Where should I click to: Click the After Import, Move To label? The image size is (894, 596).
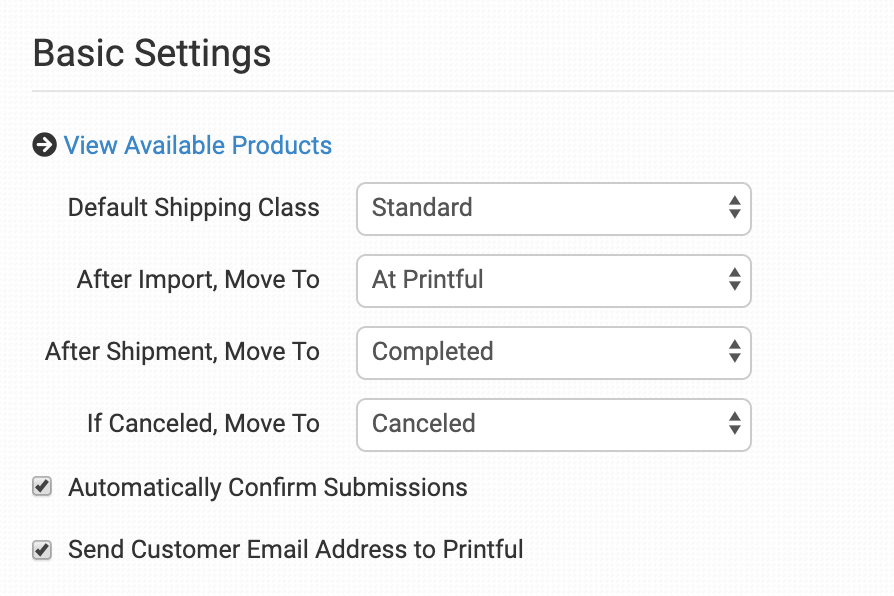tap(198, 280)
